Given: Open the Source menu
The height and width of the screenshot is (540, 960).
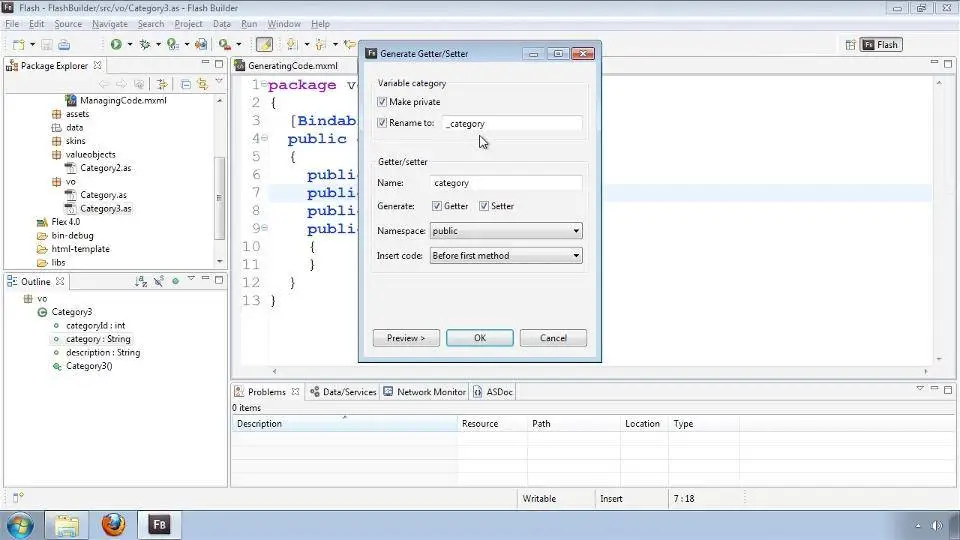Looking at the screenshot, I should click(68, 24).
